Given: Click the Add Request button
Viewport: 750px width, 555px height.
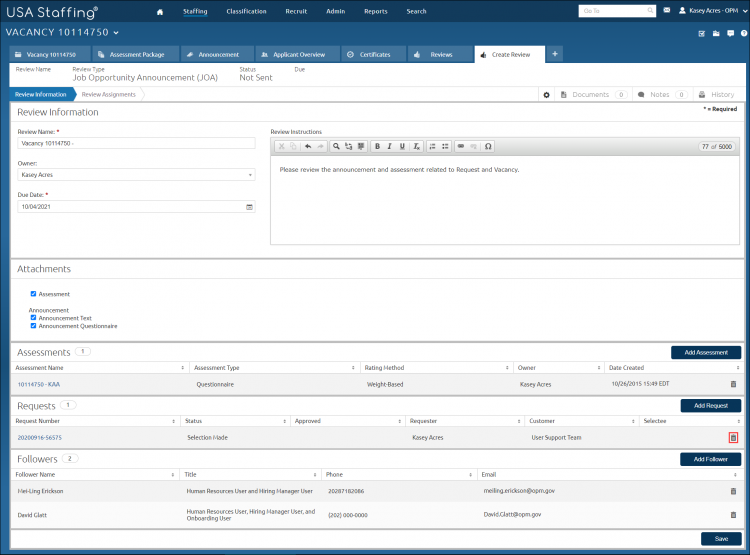Looking at the screenshot, I should pos(711,406).
